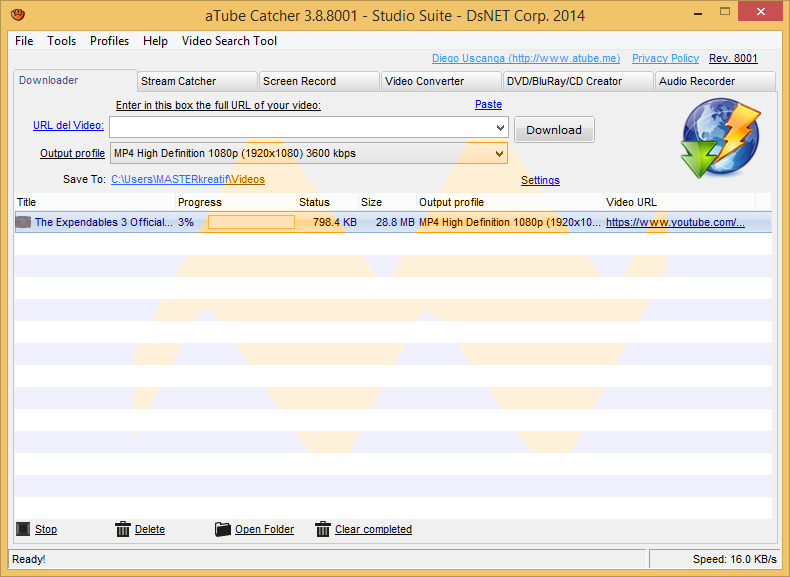Open the Video Search Tool menu
The width and height of the screenshot is (790, 577).
[x=229, y=41]
